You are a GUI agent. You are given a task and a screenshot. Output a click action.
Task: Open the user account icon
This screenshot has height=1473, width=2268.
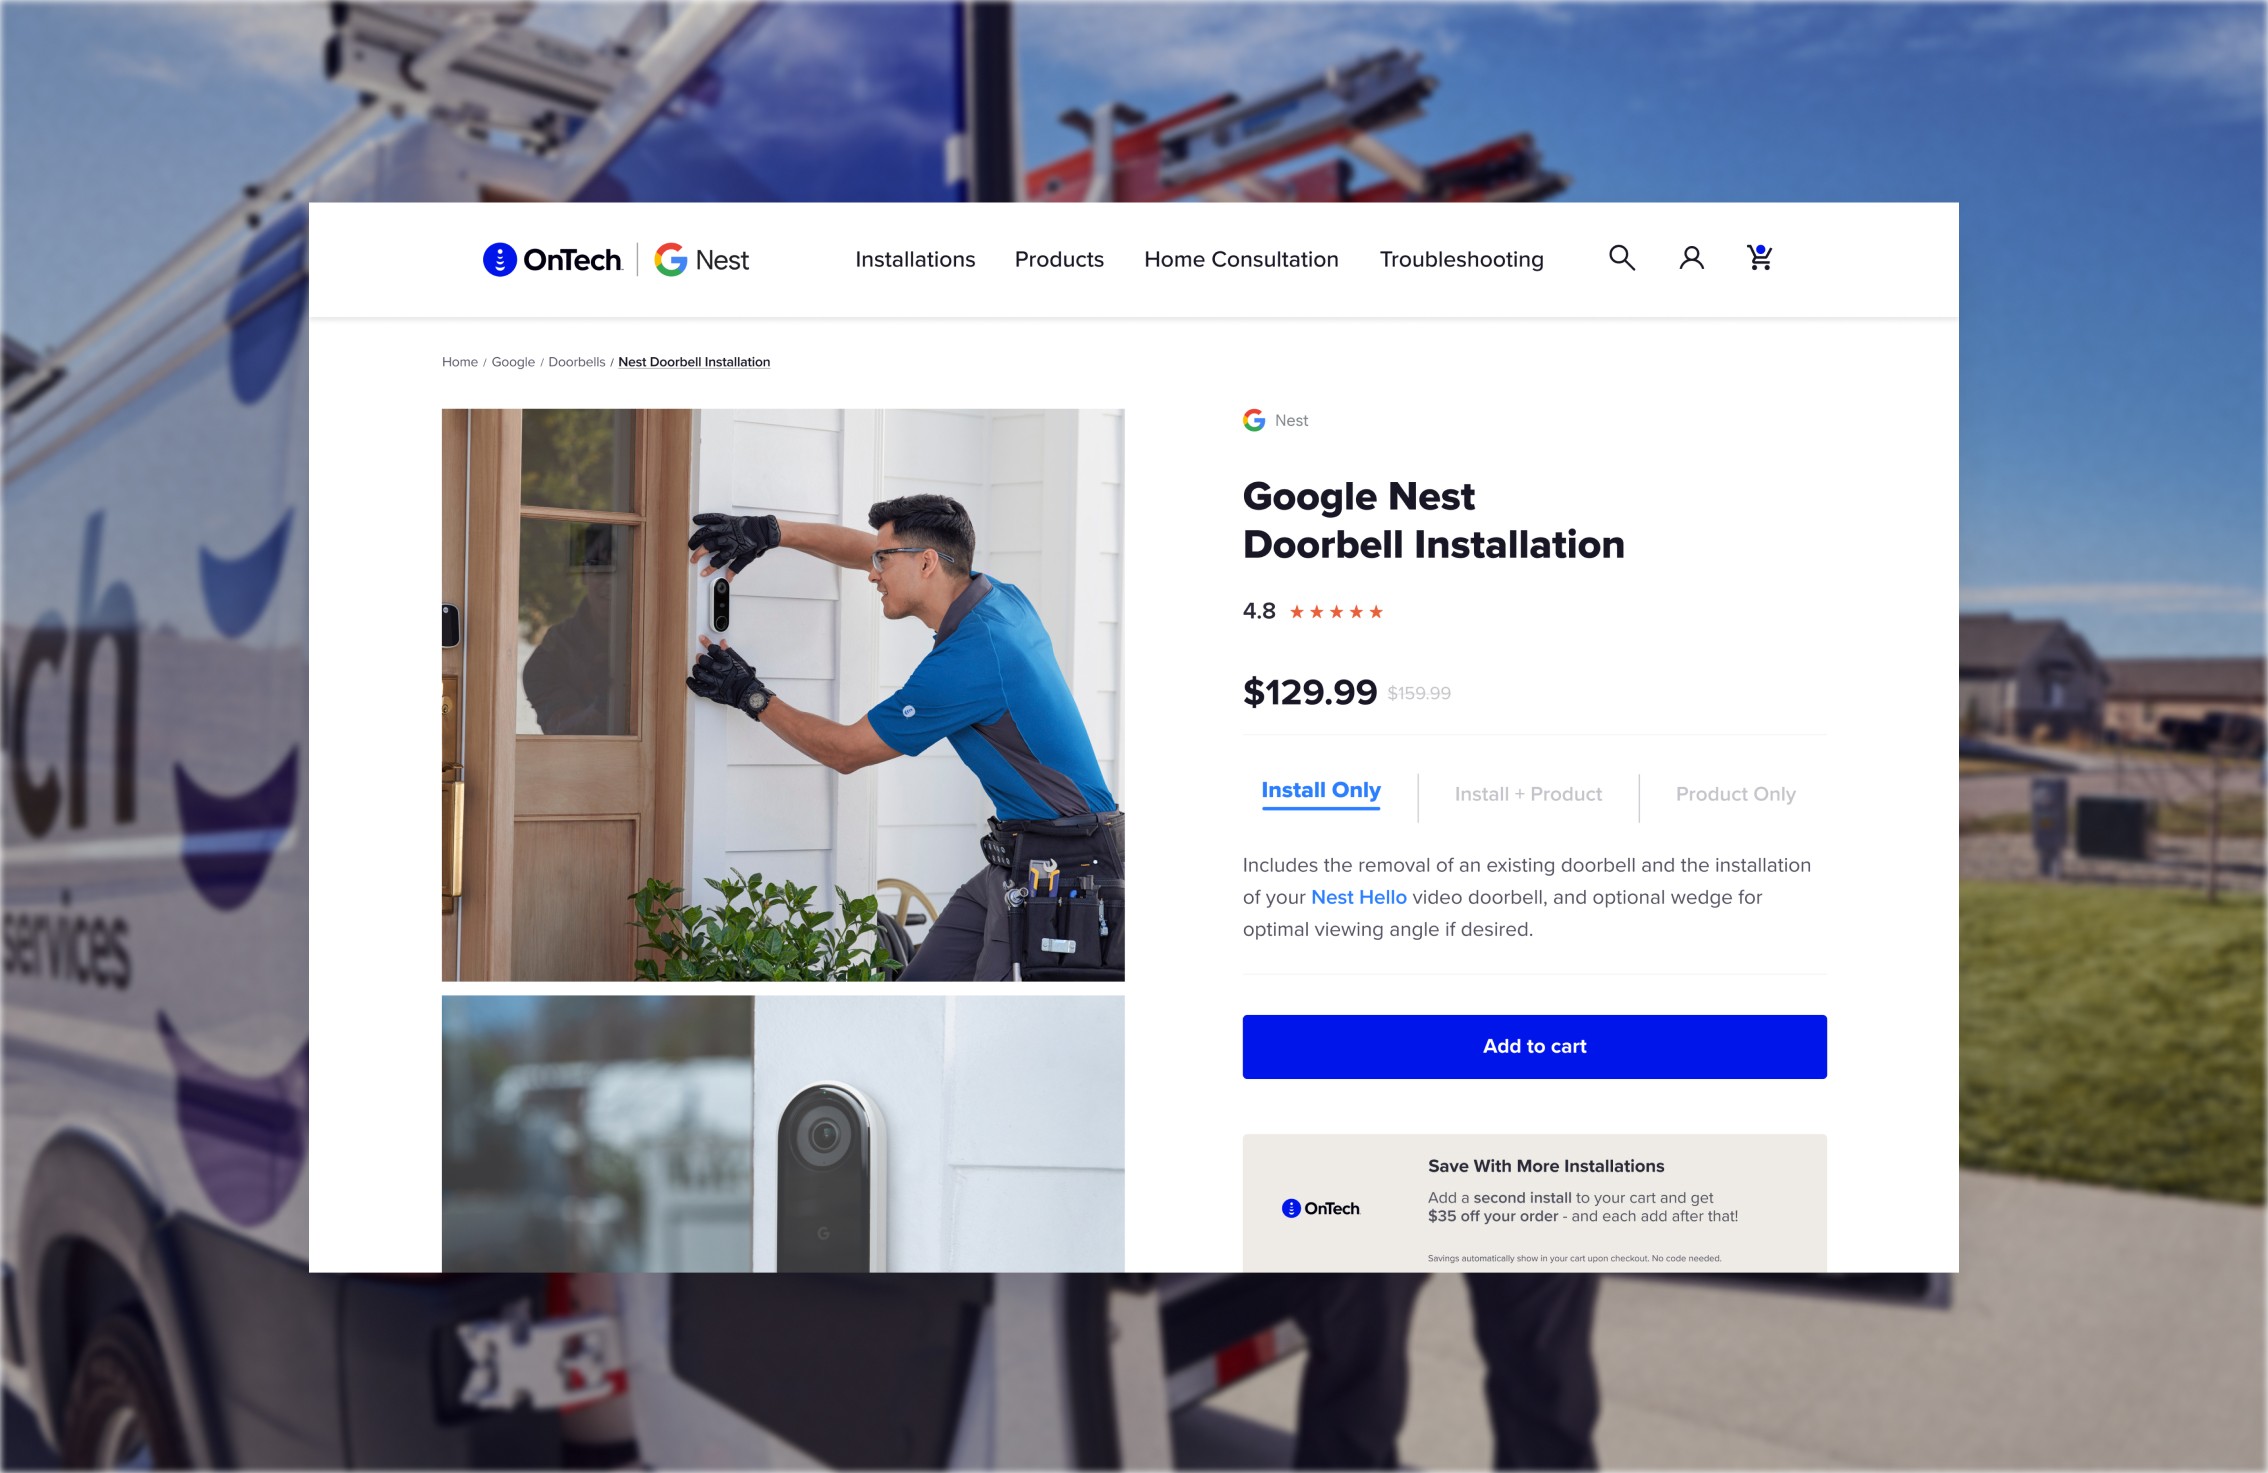1691,258
